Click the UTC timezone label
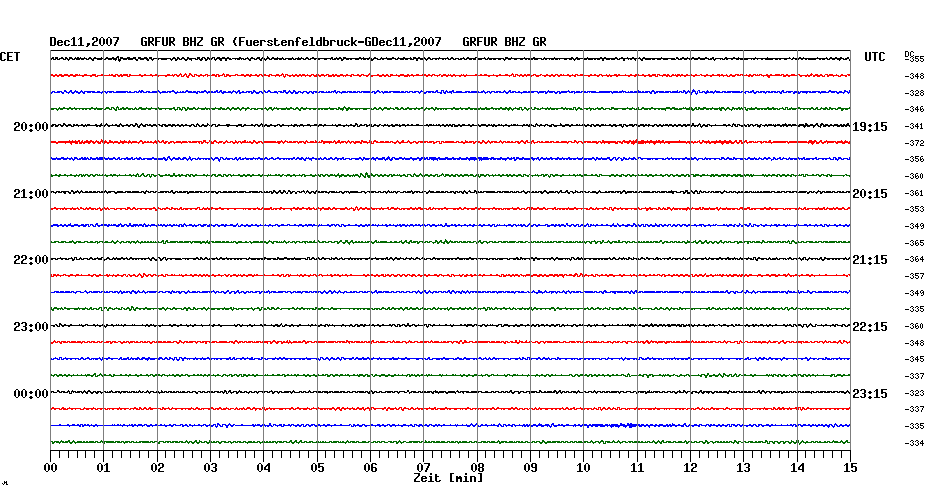This screenshot has height=494, width=930. coord(874,57)
